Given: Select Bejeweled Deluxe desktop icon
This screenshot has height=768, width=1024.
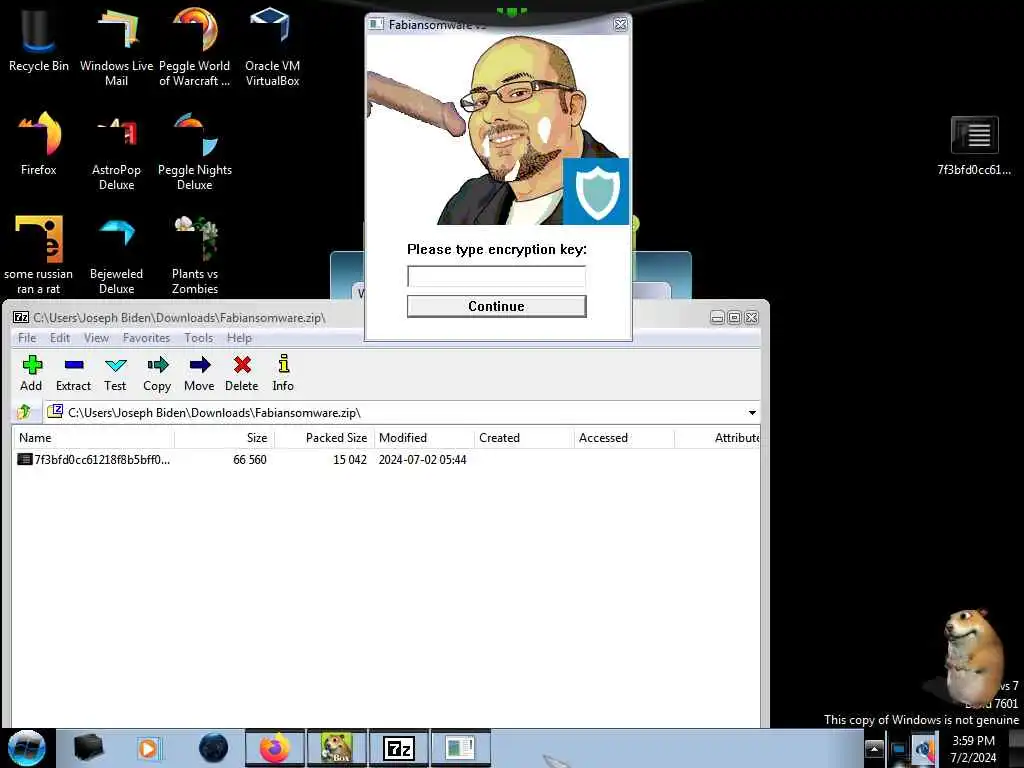Looking at the screenshot, I should point(116,255).
